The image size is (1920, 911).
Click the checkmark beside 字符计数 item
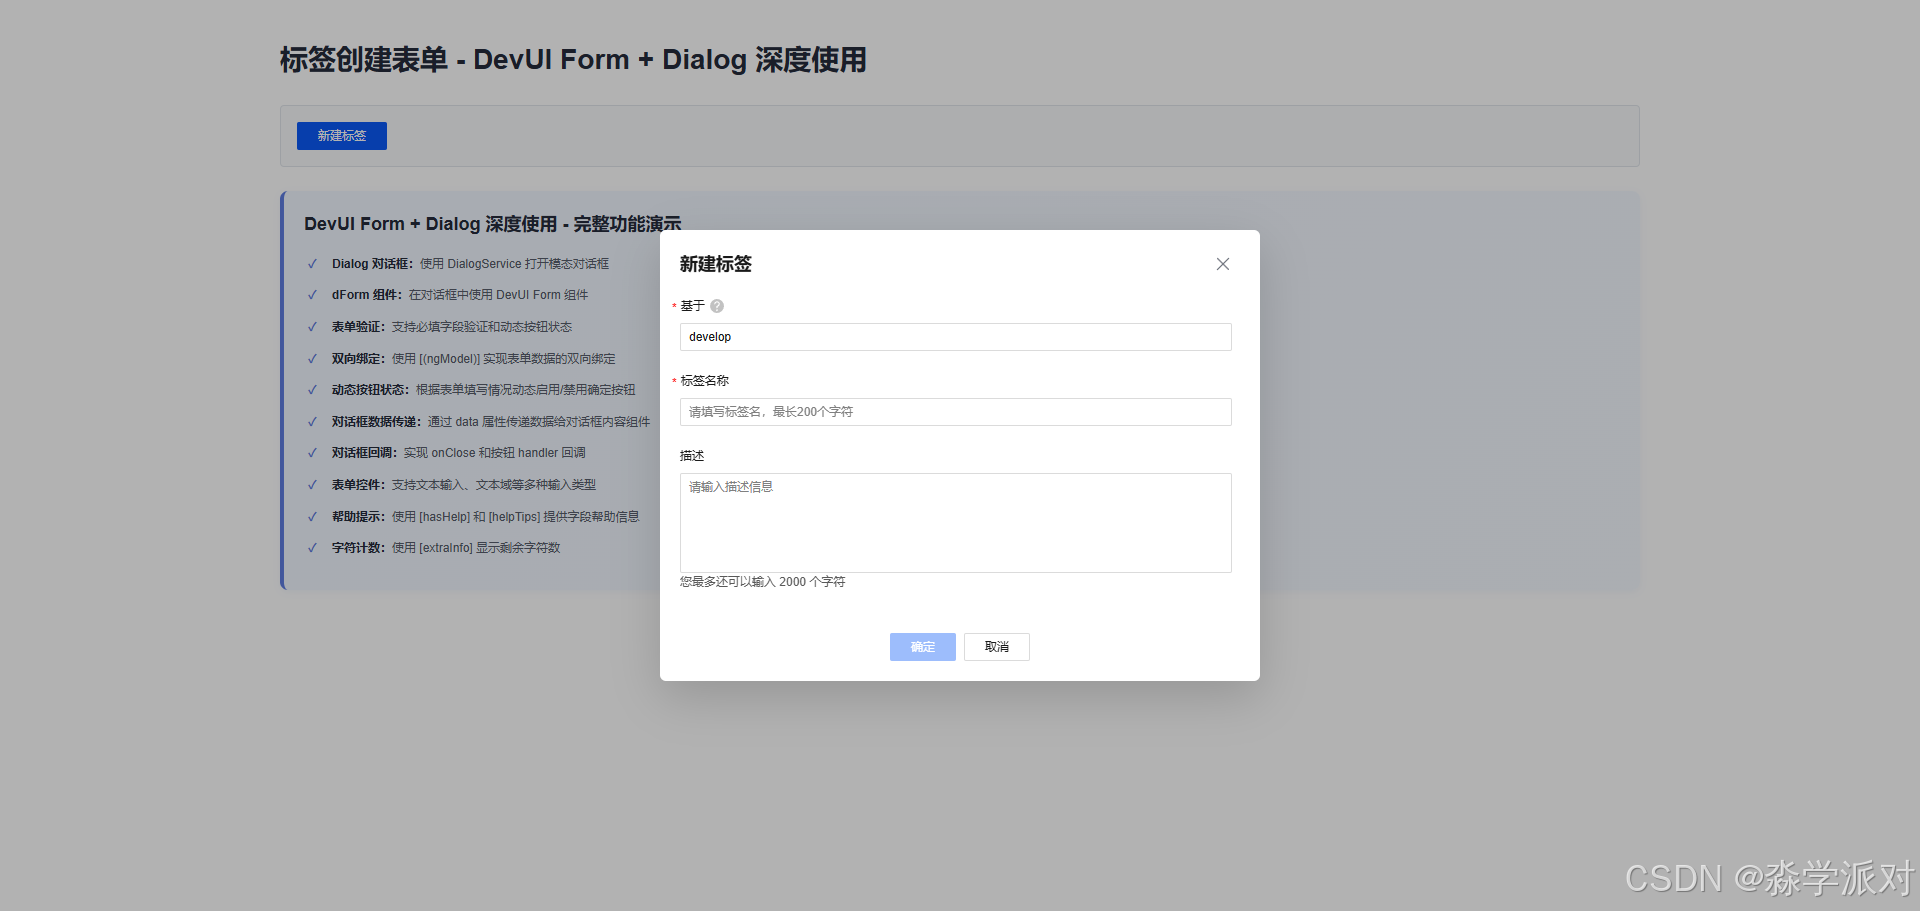tap(312, 548)
